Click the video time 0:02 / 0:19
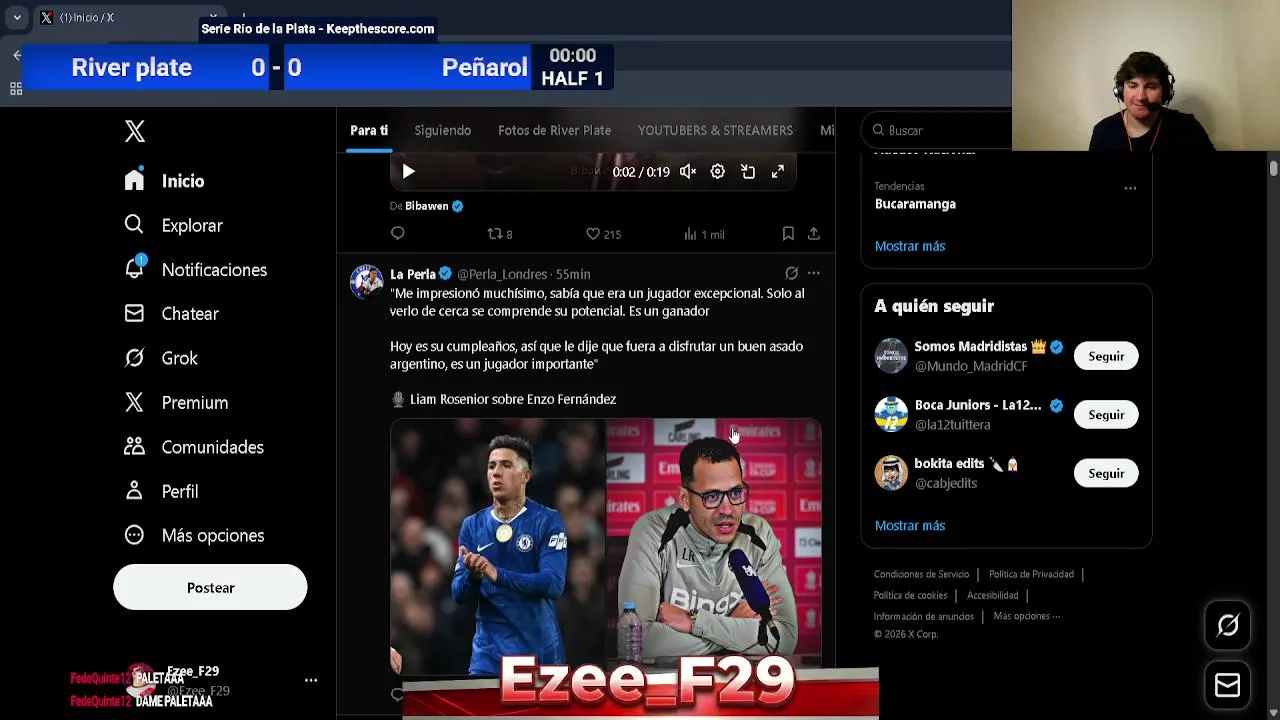 click(x=641, y=172)
